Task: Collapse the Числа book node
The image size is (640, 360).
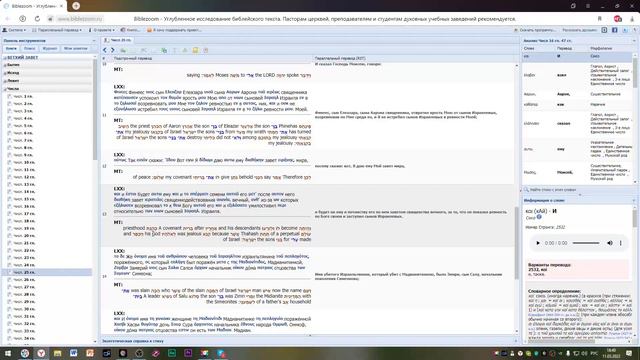Action: pos(5,89)
